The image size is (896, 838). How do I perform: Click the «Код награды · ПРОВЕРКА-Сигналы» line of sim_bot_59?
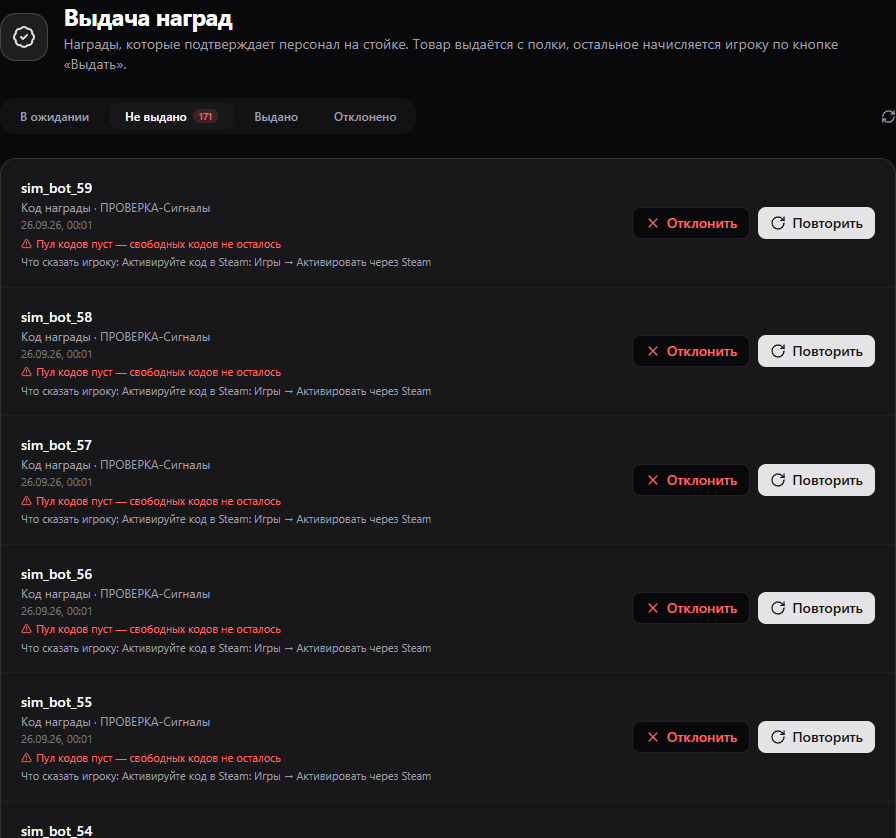tap(115, 208)
